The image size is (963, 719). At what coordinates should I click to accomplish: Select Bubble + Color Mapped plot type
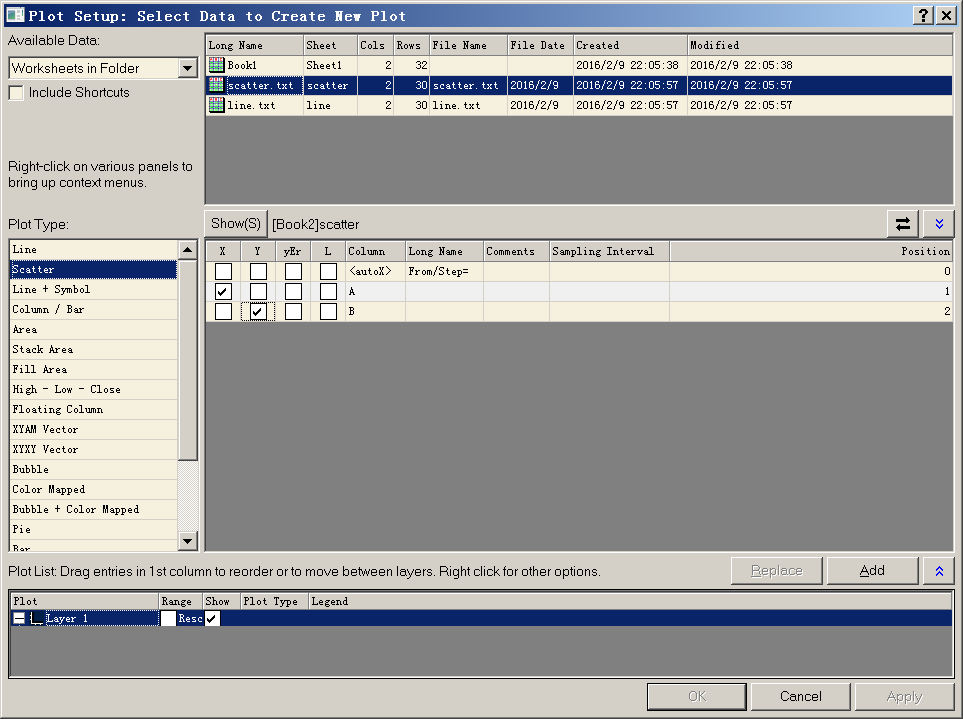(94, 510)
